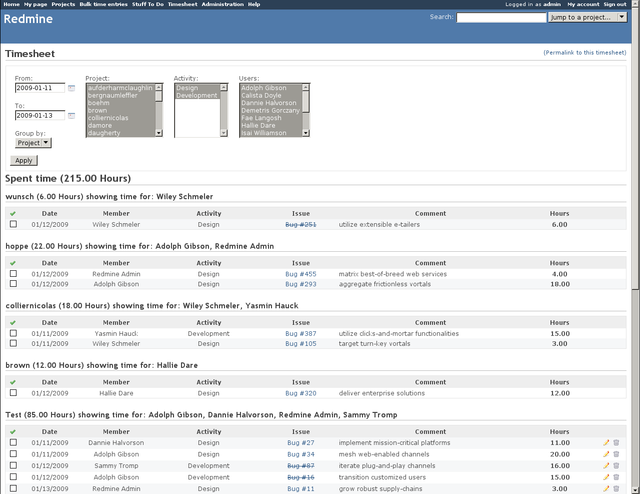640x494 pixels.
Task: Check the Redmine Admin Bug #455 entry
Action: [13, 274]
